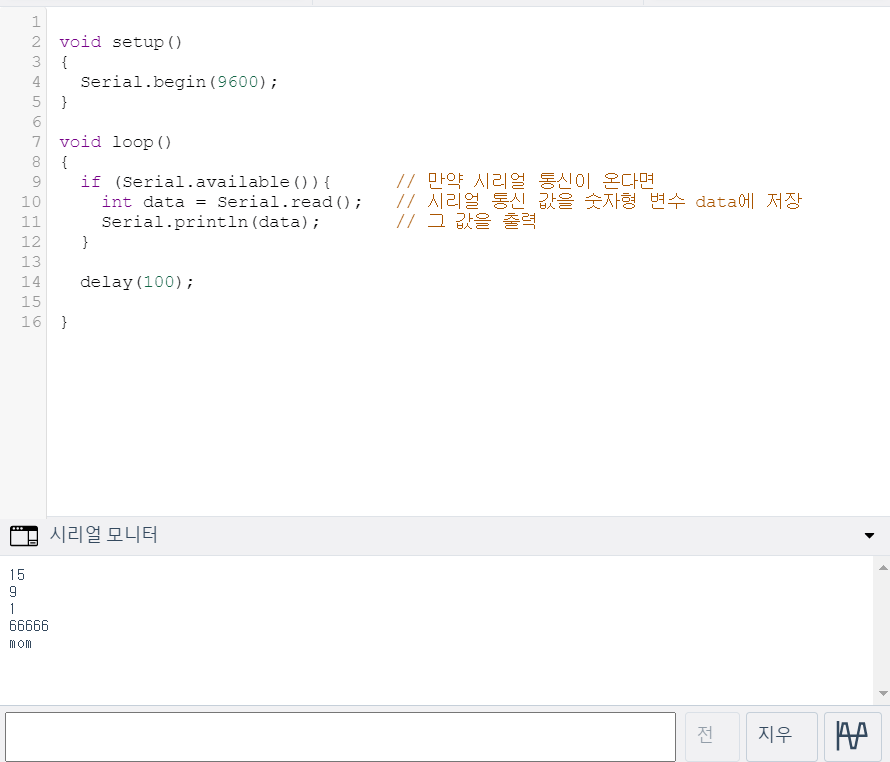The image size is (890, 762).
Task: Click the 전 send button
Action: pyautogui.click(x=712, y=736)
